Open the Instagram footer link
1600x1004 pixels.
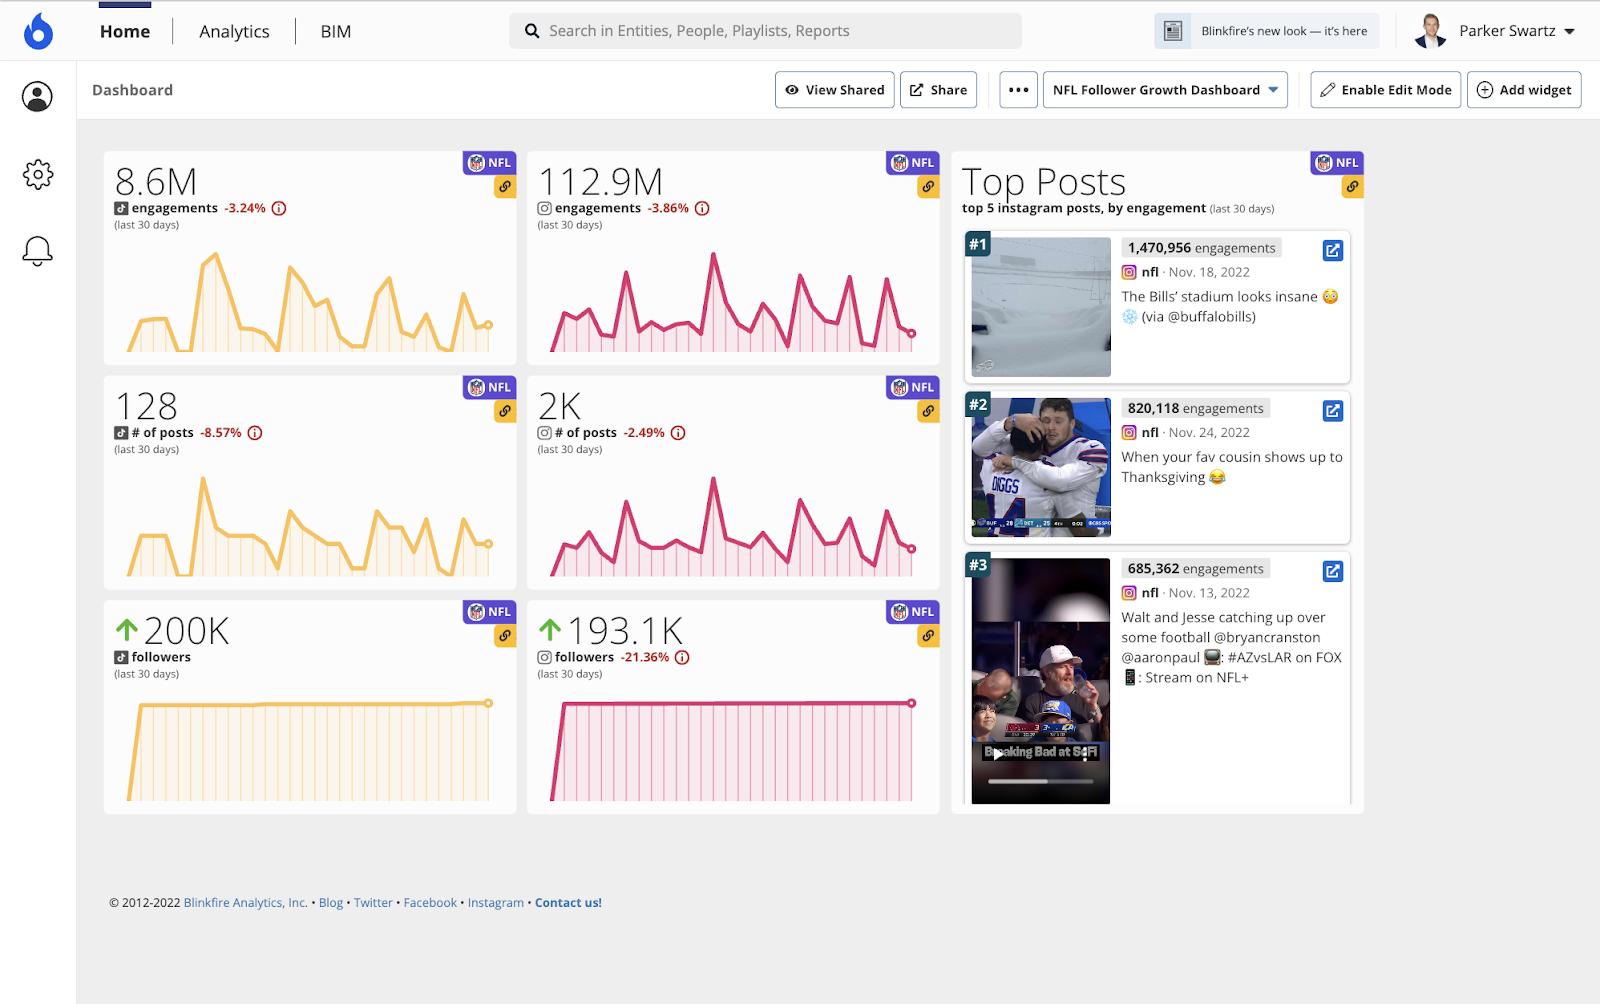pyautogui.click(x=496, y=903)
